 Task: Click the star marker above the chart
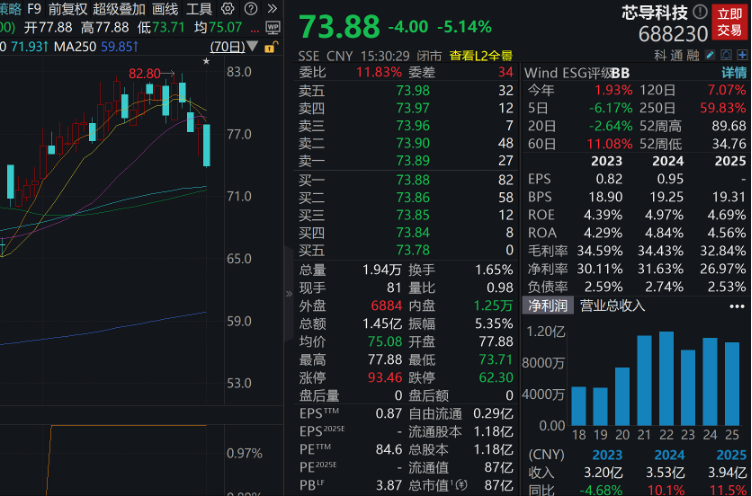pos(206,61)
